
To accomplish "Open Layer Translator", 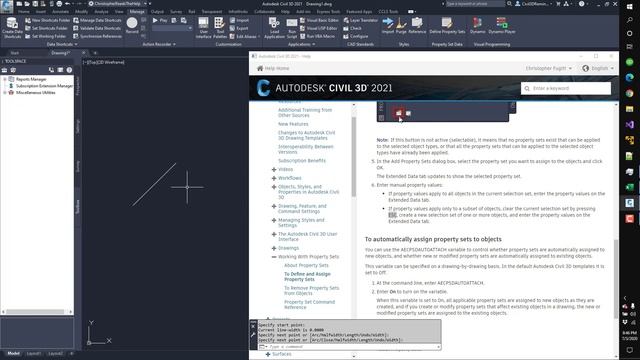I will click(360, 20).
